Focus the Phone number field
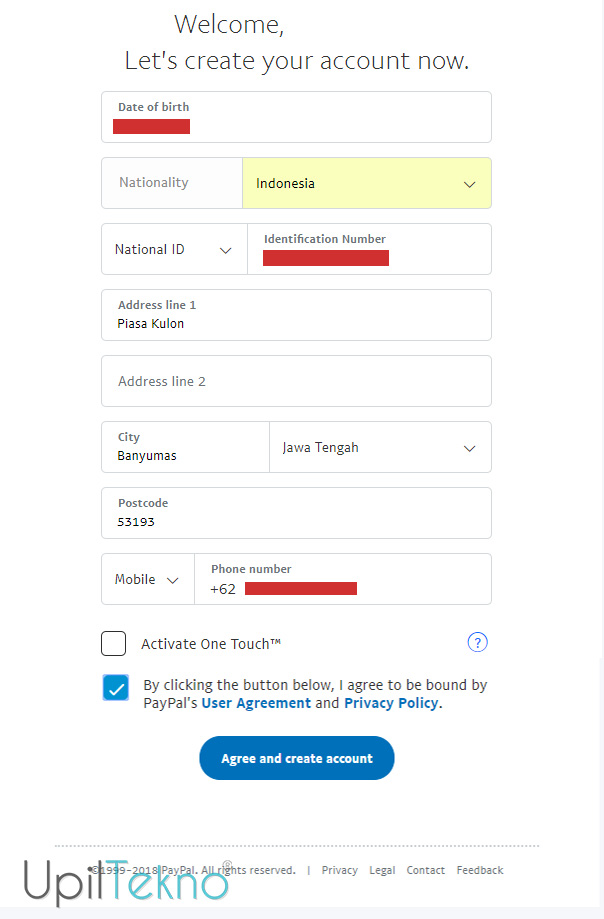Viewport: 604px width, 919px height. (343, 579)
